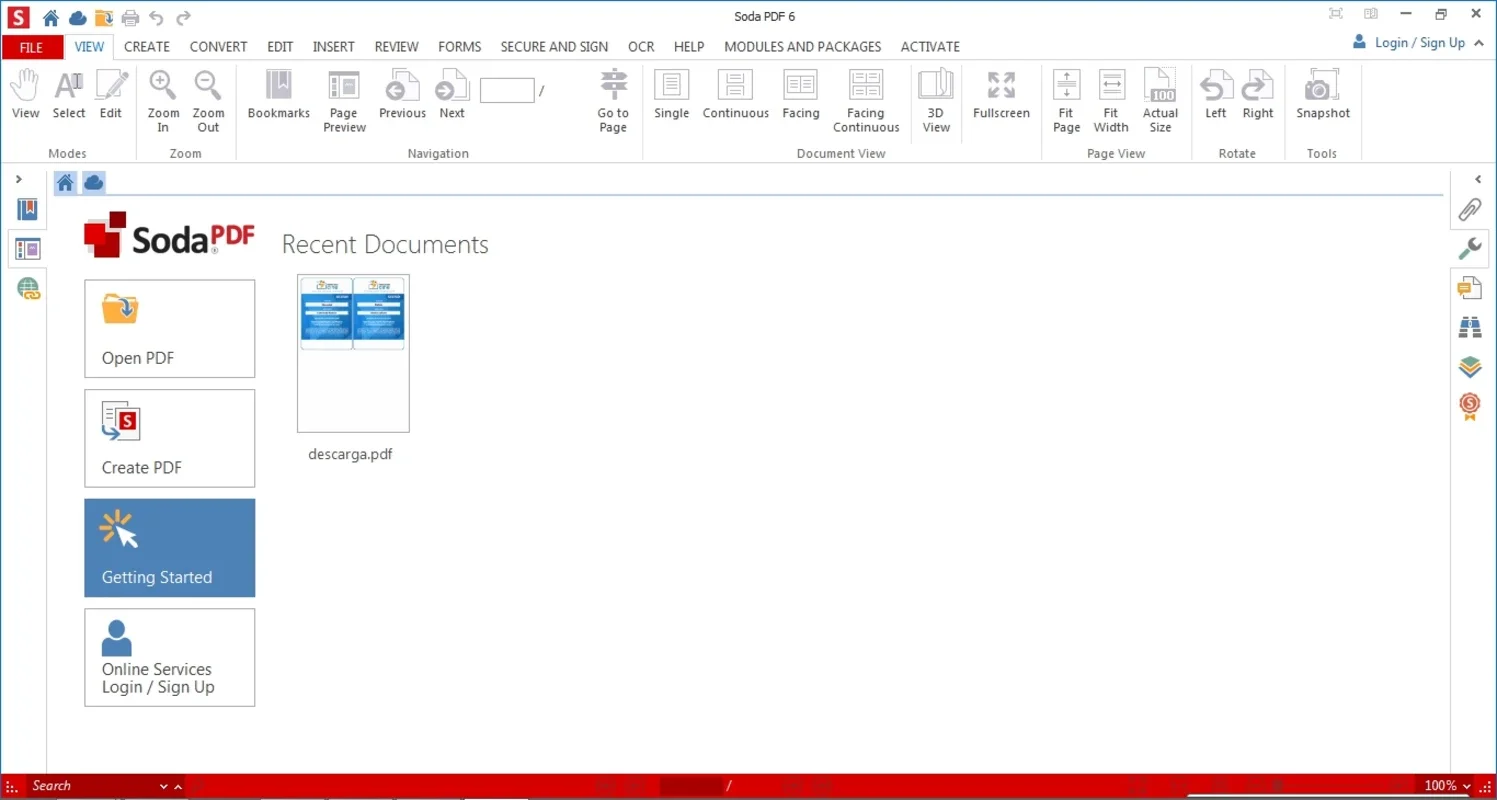
Task: Click the Undo arrow in title bar
Action: click(x=156, y=17)
